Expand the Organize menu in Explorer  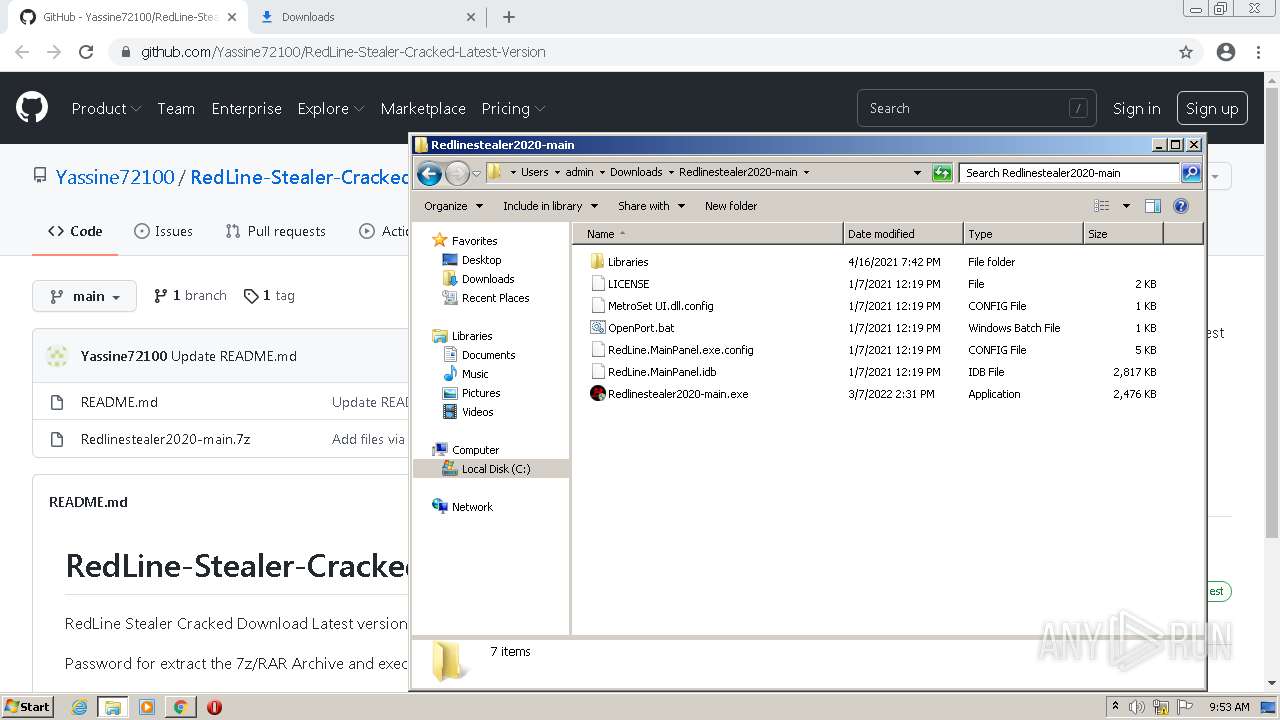tap(453, 206)
